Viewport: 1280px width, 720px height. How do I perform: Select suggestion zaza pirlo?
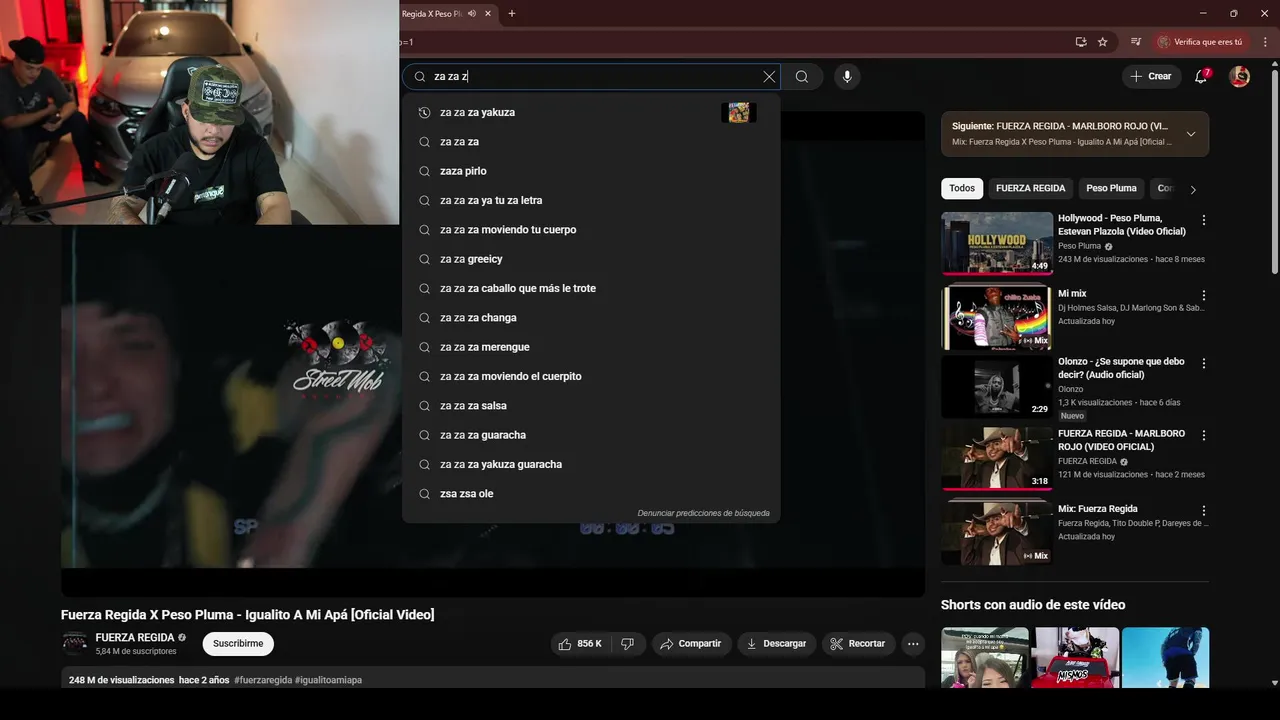[591, 171]
